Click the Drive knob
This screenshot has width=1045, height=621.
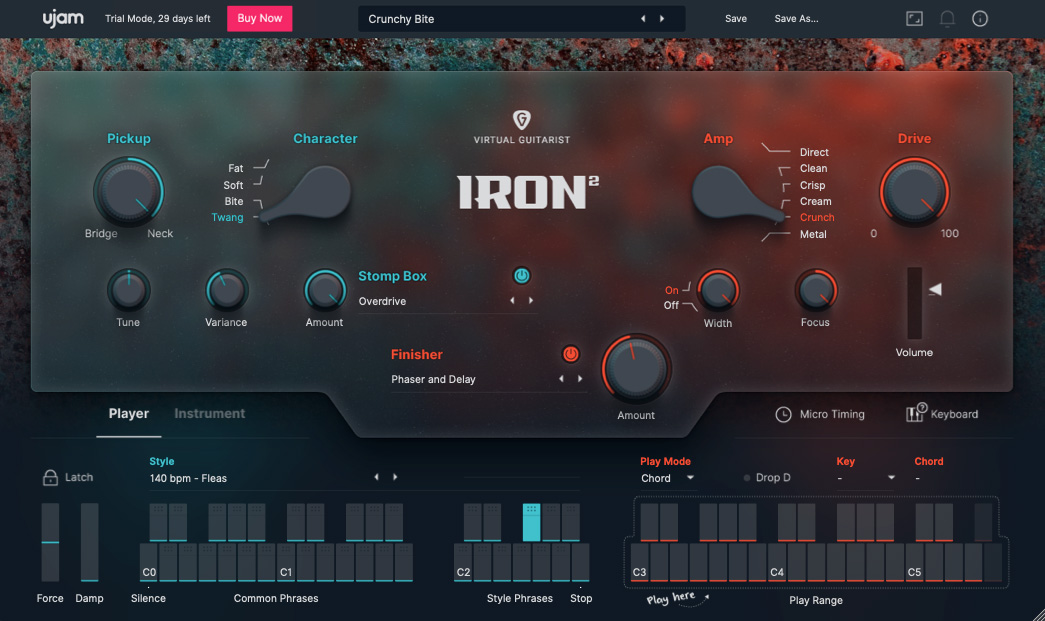[914, 192]
